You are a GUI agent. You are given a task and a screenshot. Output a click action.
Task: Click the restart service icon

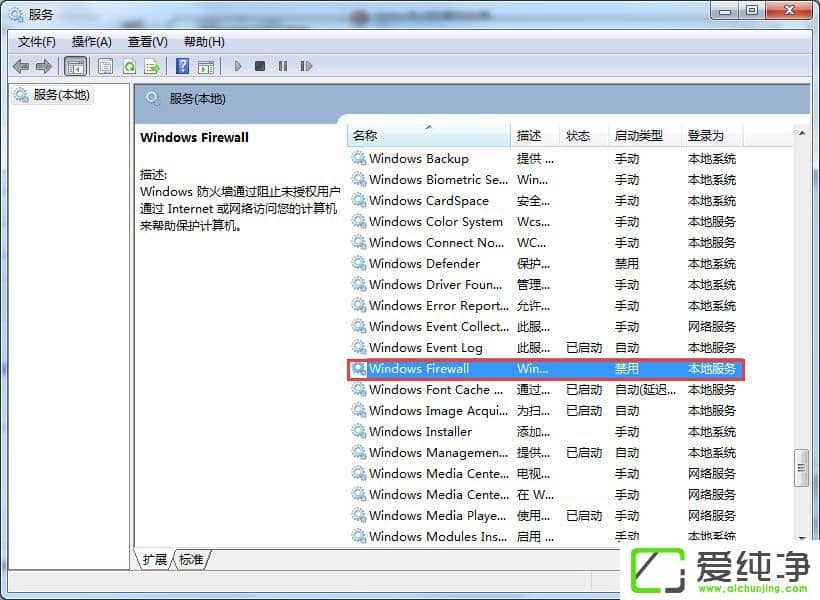[307, 66]
